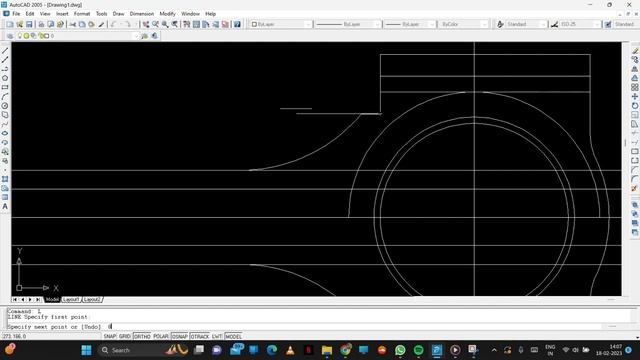Open the File menu
640x360 pixels.
(16, 14)
